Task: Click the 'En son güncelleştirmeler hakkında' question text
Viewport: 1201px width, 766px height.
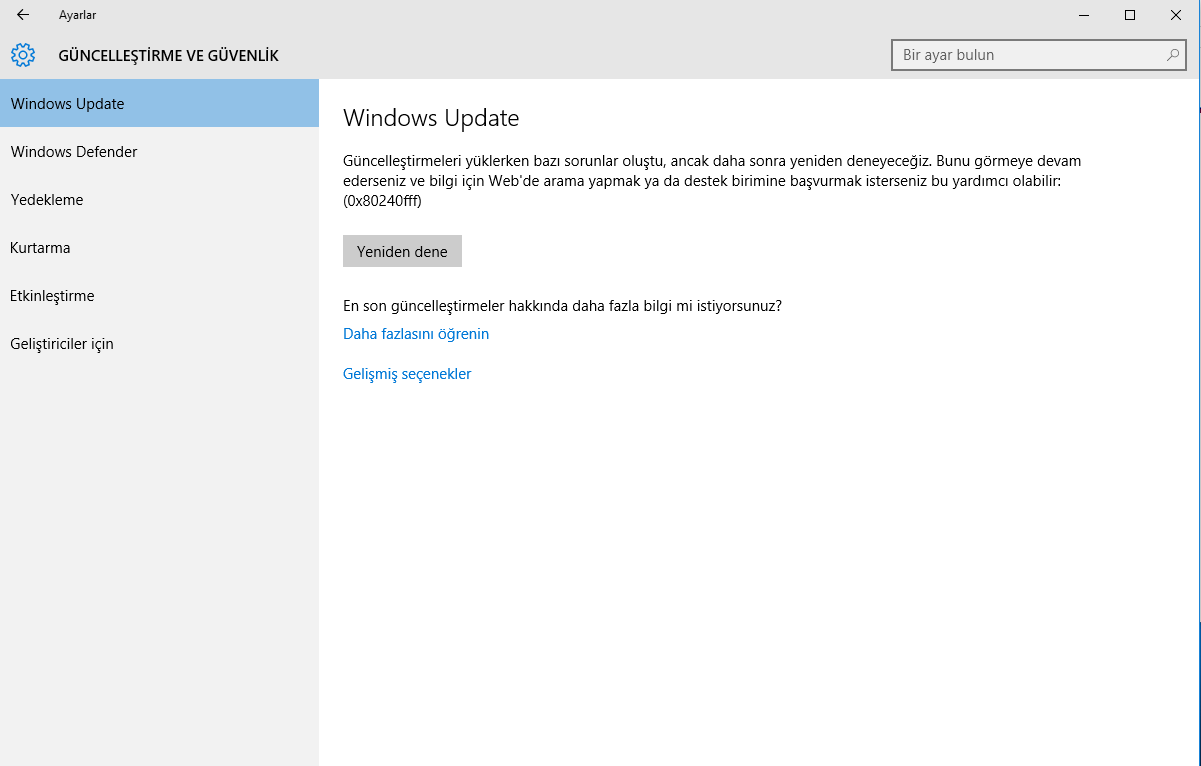Action: coord(562,306)
